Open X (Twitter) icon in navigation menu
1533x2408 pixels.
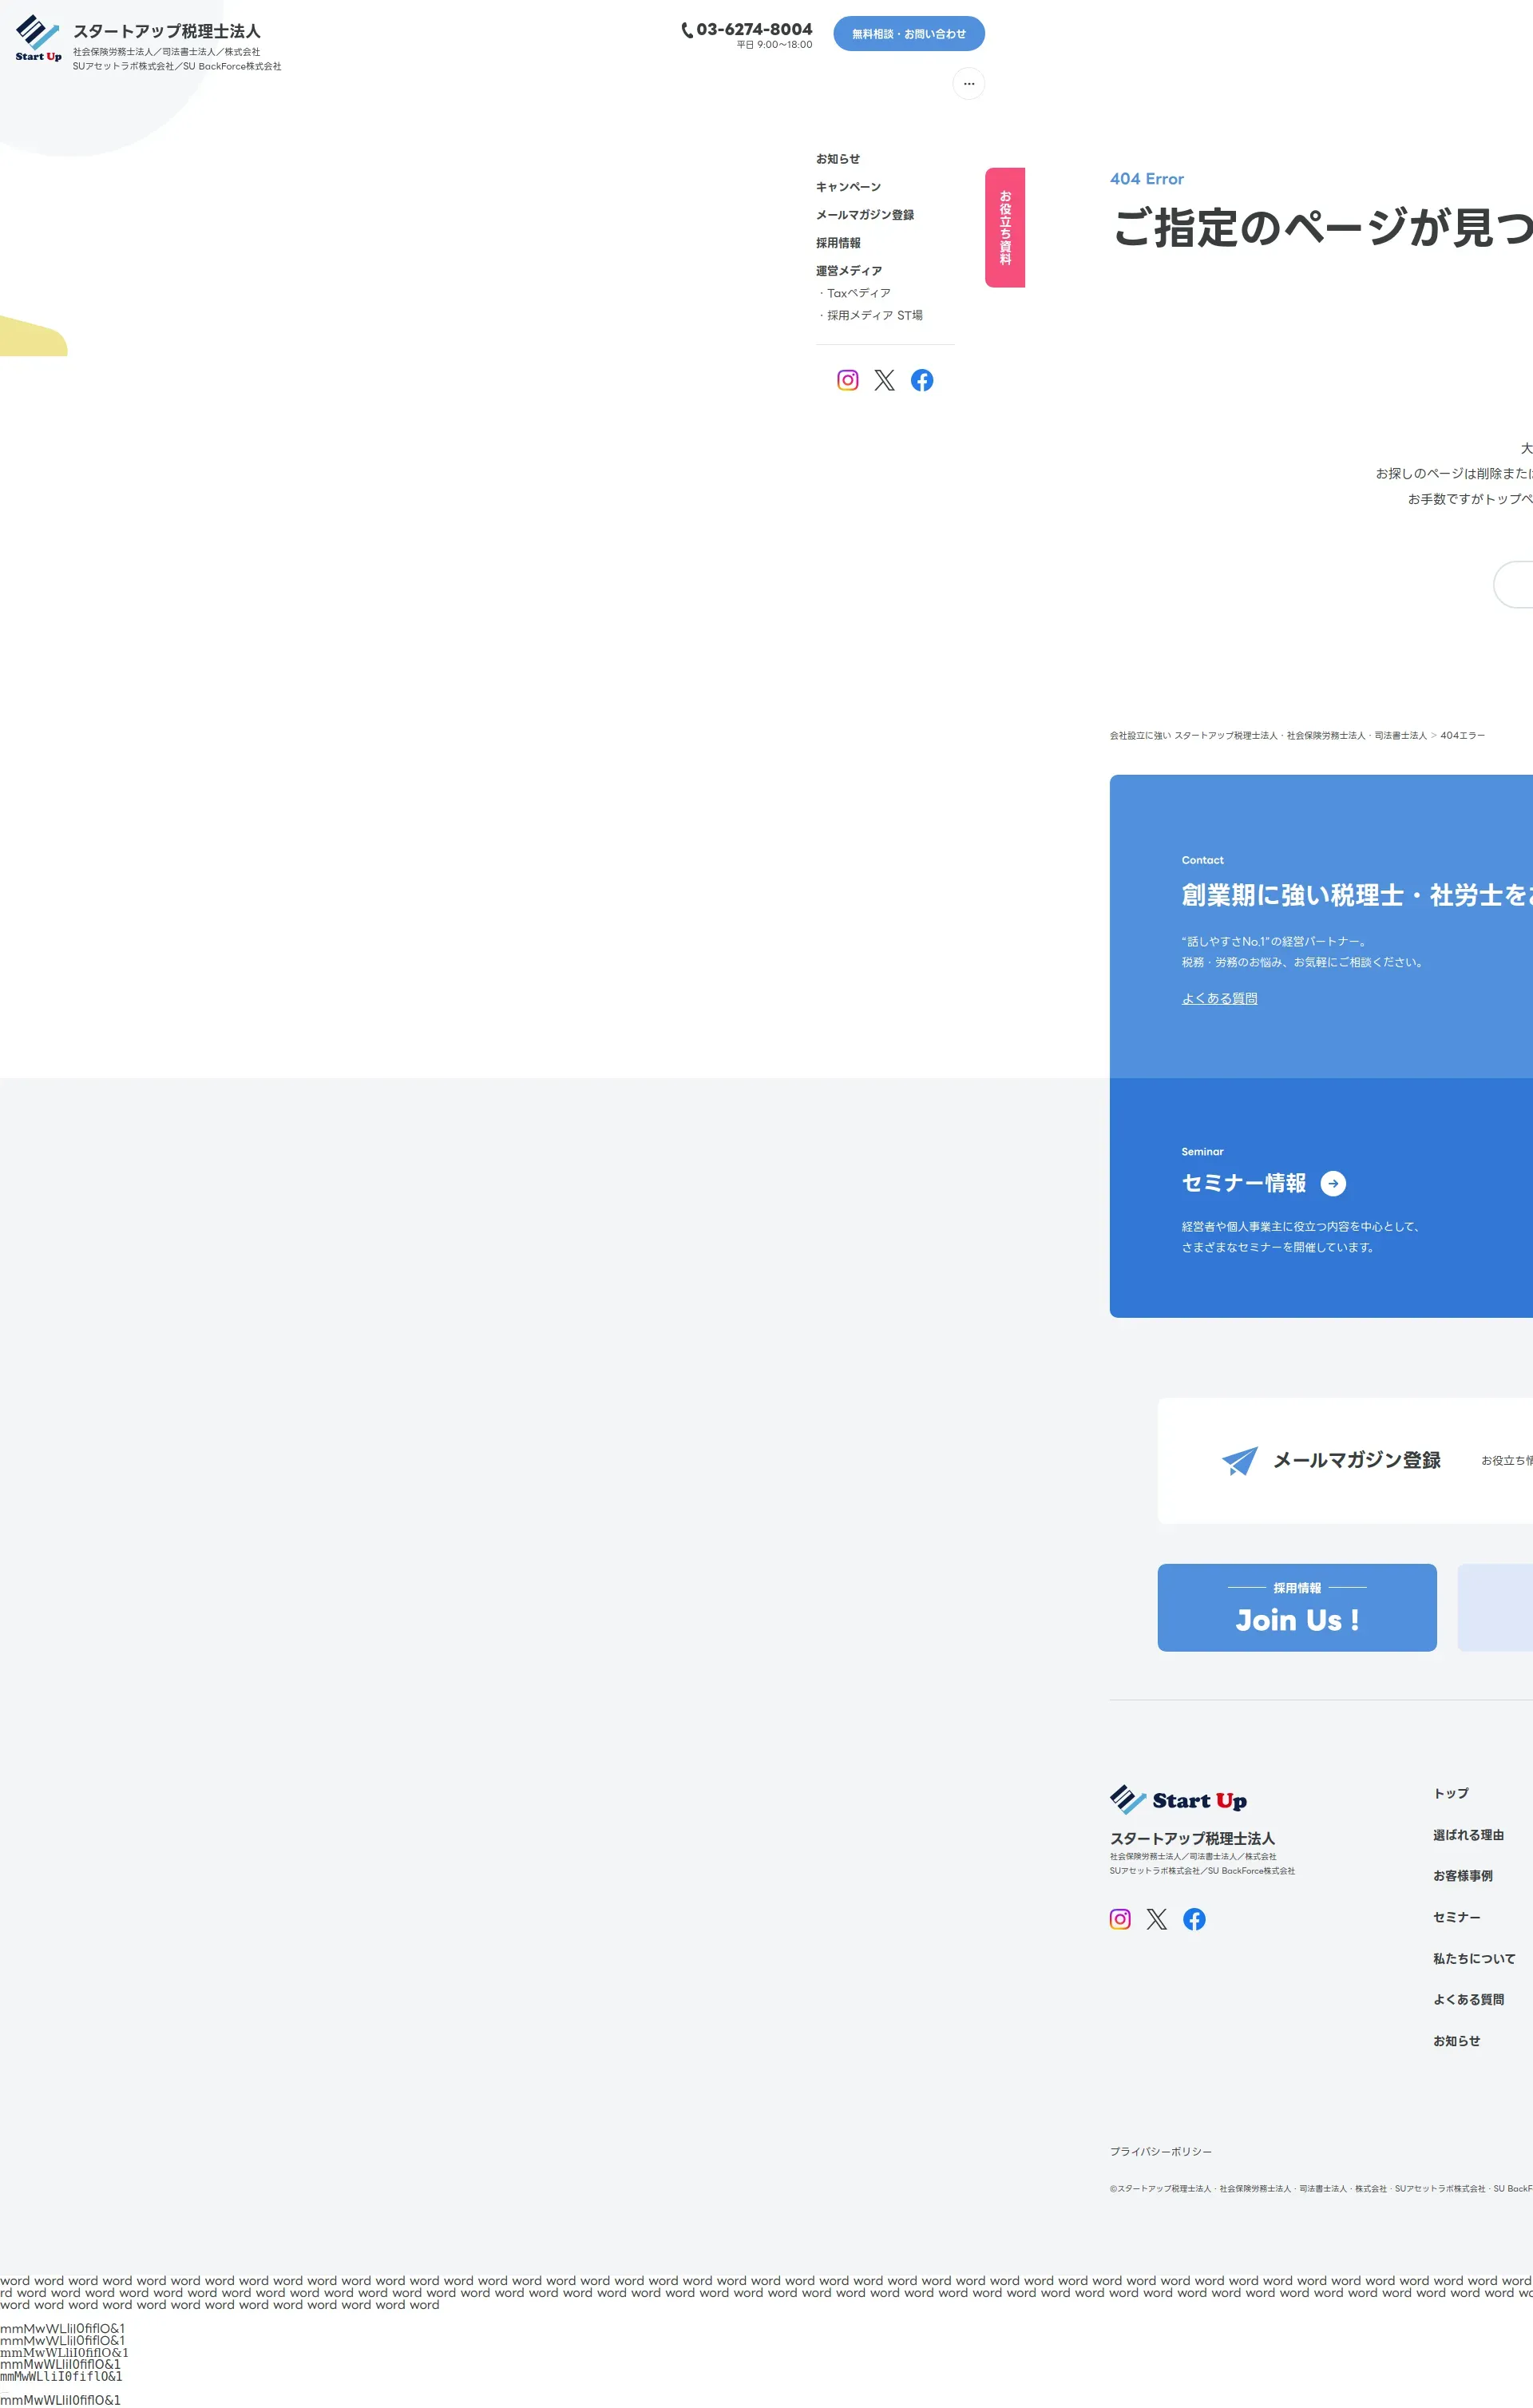pyautogui.click(x=884, y=380)
